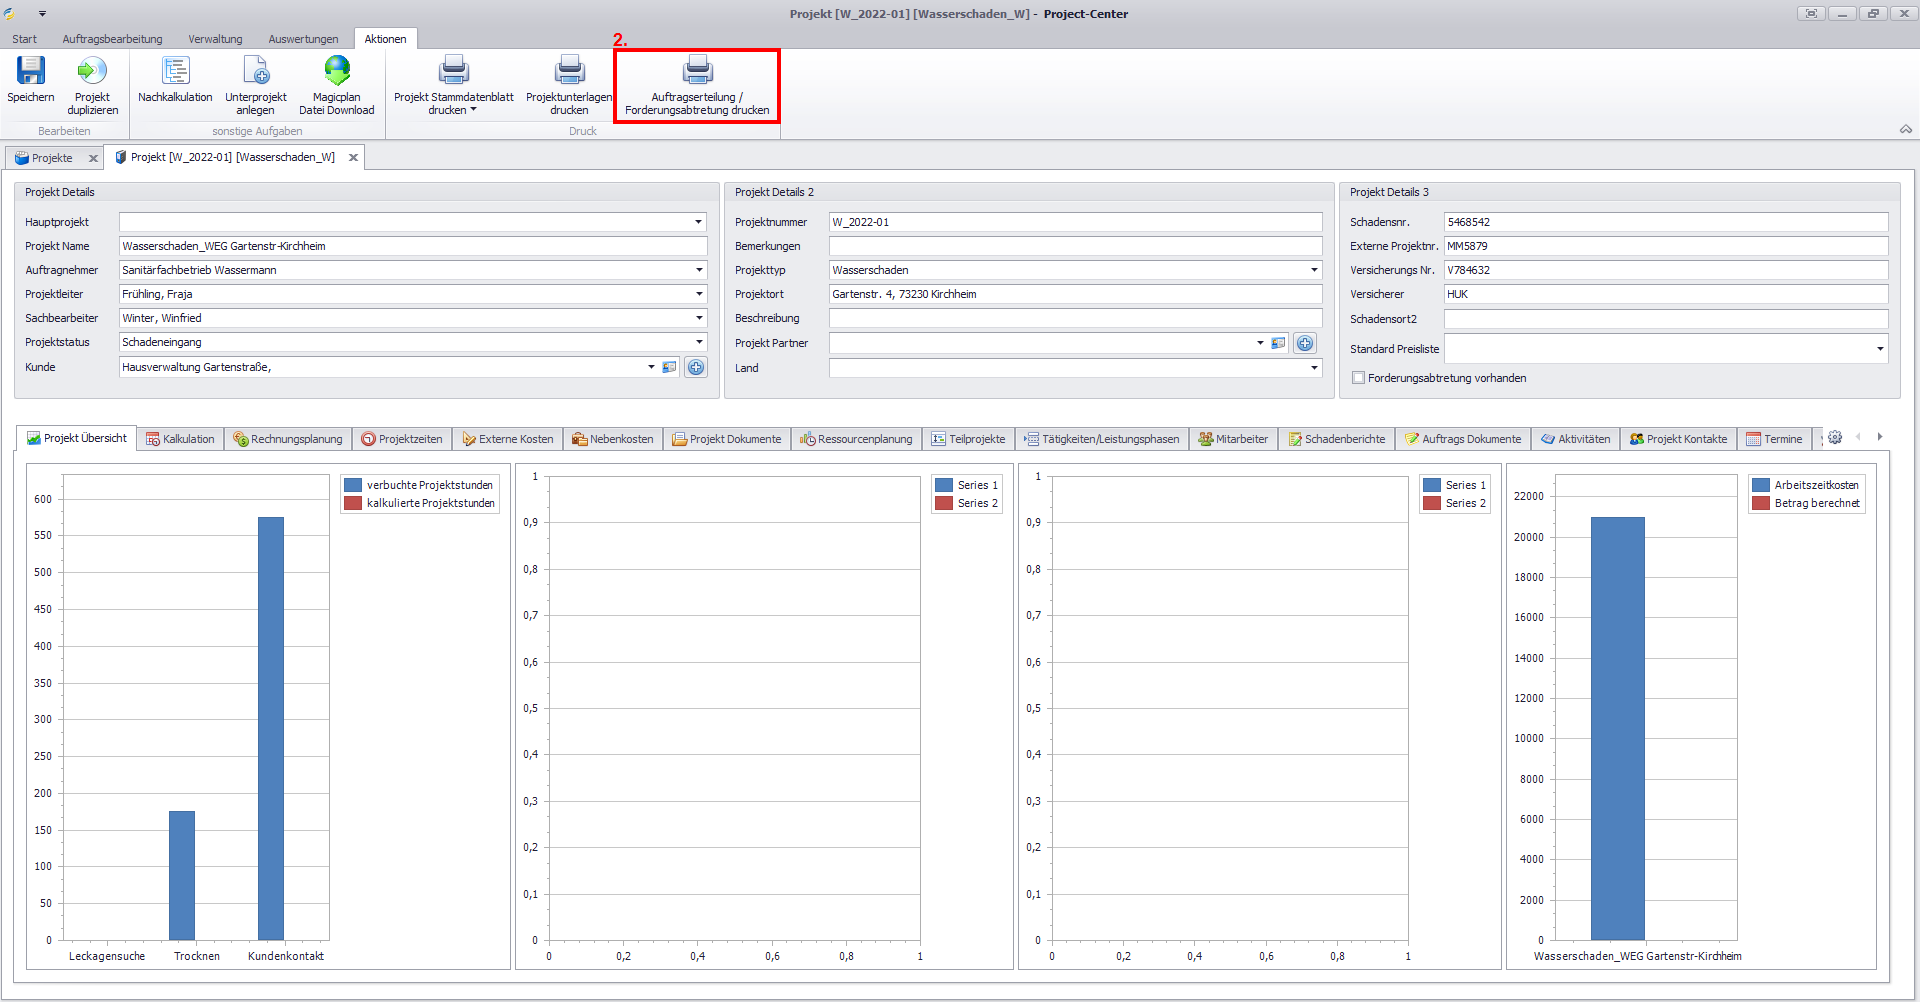Click Projektunterlagen drucken printer icon
1920x1002 pixels.
569,71
